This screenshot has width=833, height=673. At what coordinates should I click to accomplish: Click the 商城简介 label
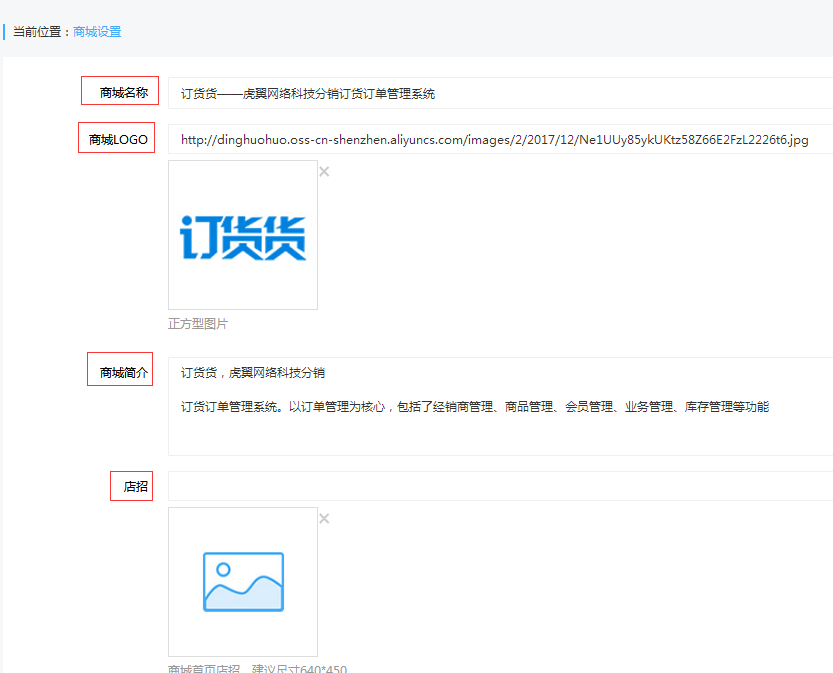pos(124,373)
